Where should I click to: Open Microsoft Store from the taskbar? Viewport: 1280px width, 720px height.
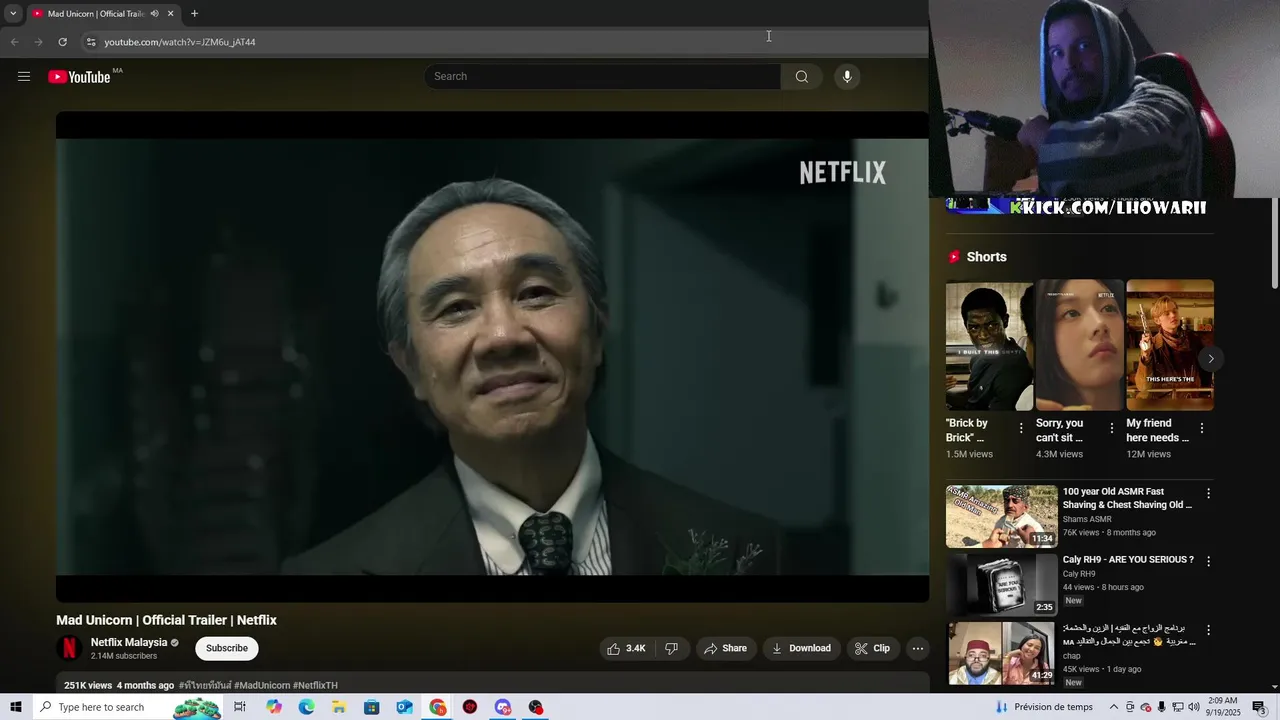pos(371,707)
